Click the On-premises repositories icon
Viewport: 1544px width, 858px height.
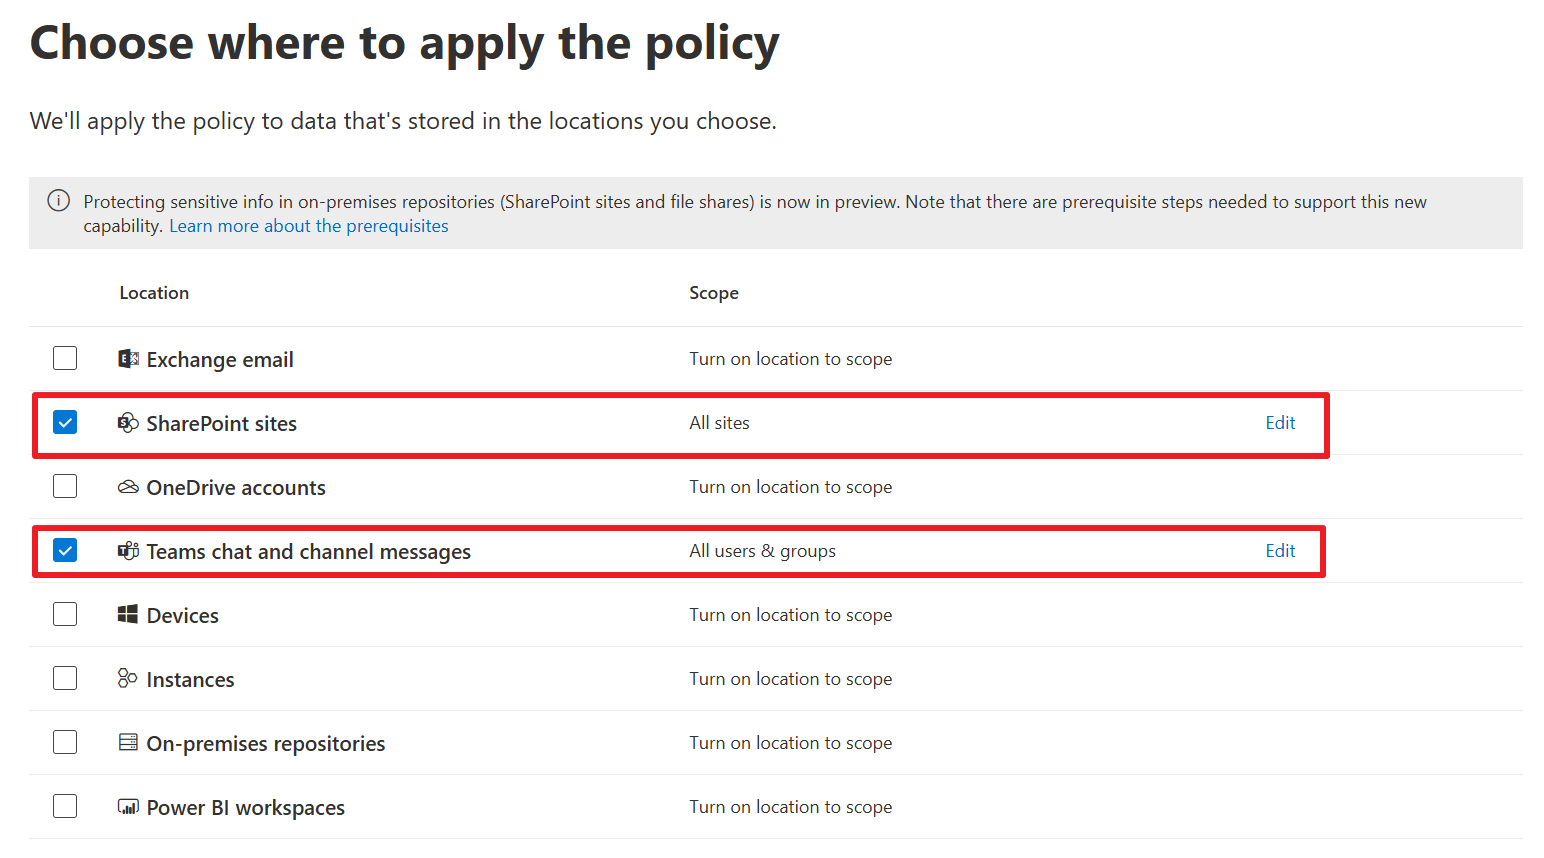point(128,742)
